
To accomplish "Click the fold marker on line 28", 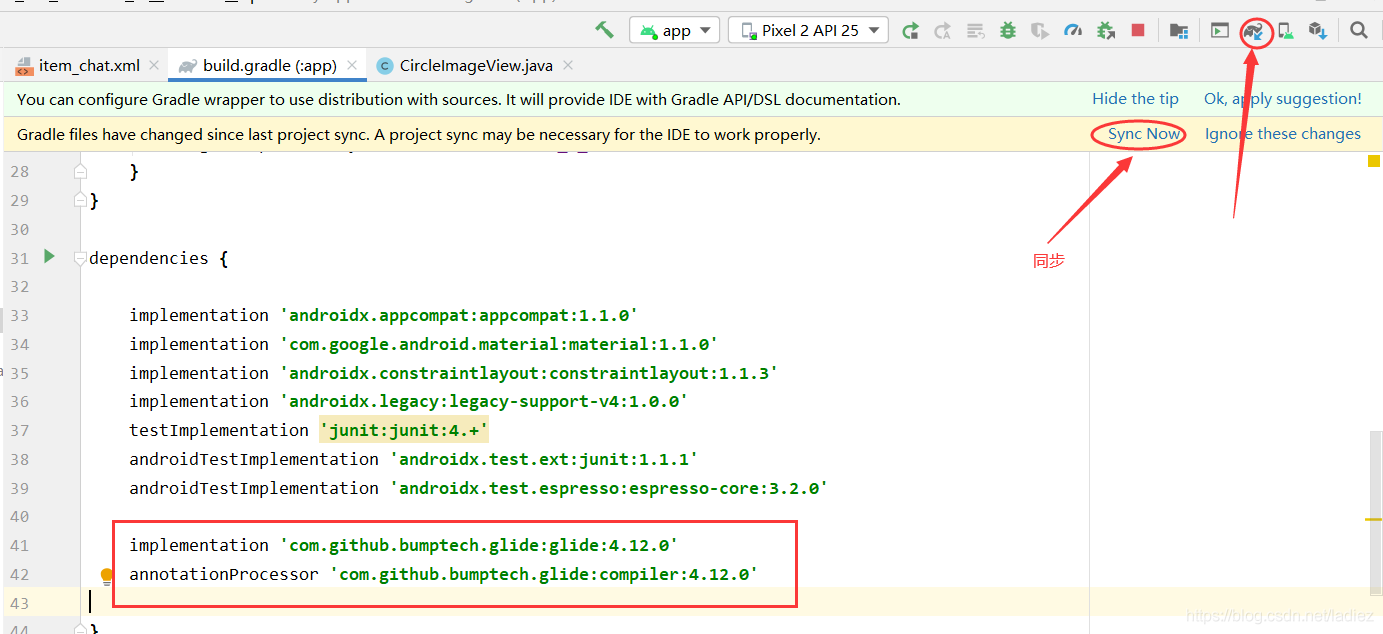I will click(x=81, y=172).
